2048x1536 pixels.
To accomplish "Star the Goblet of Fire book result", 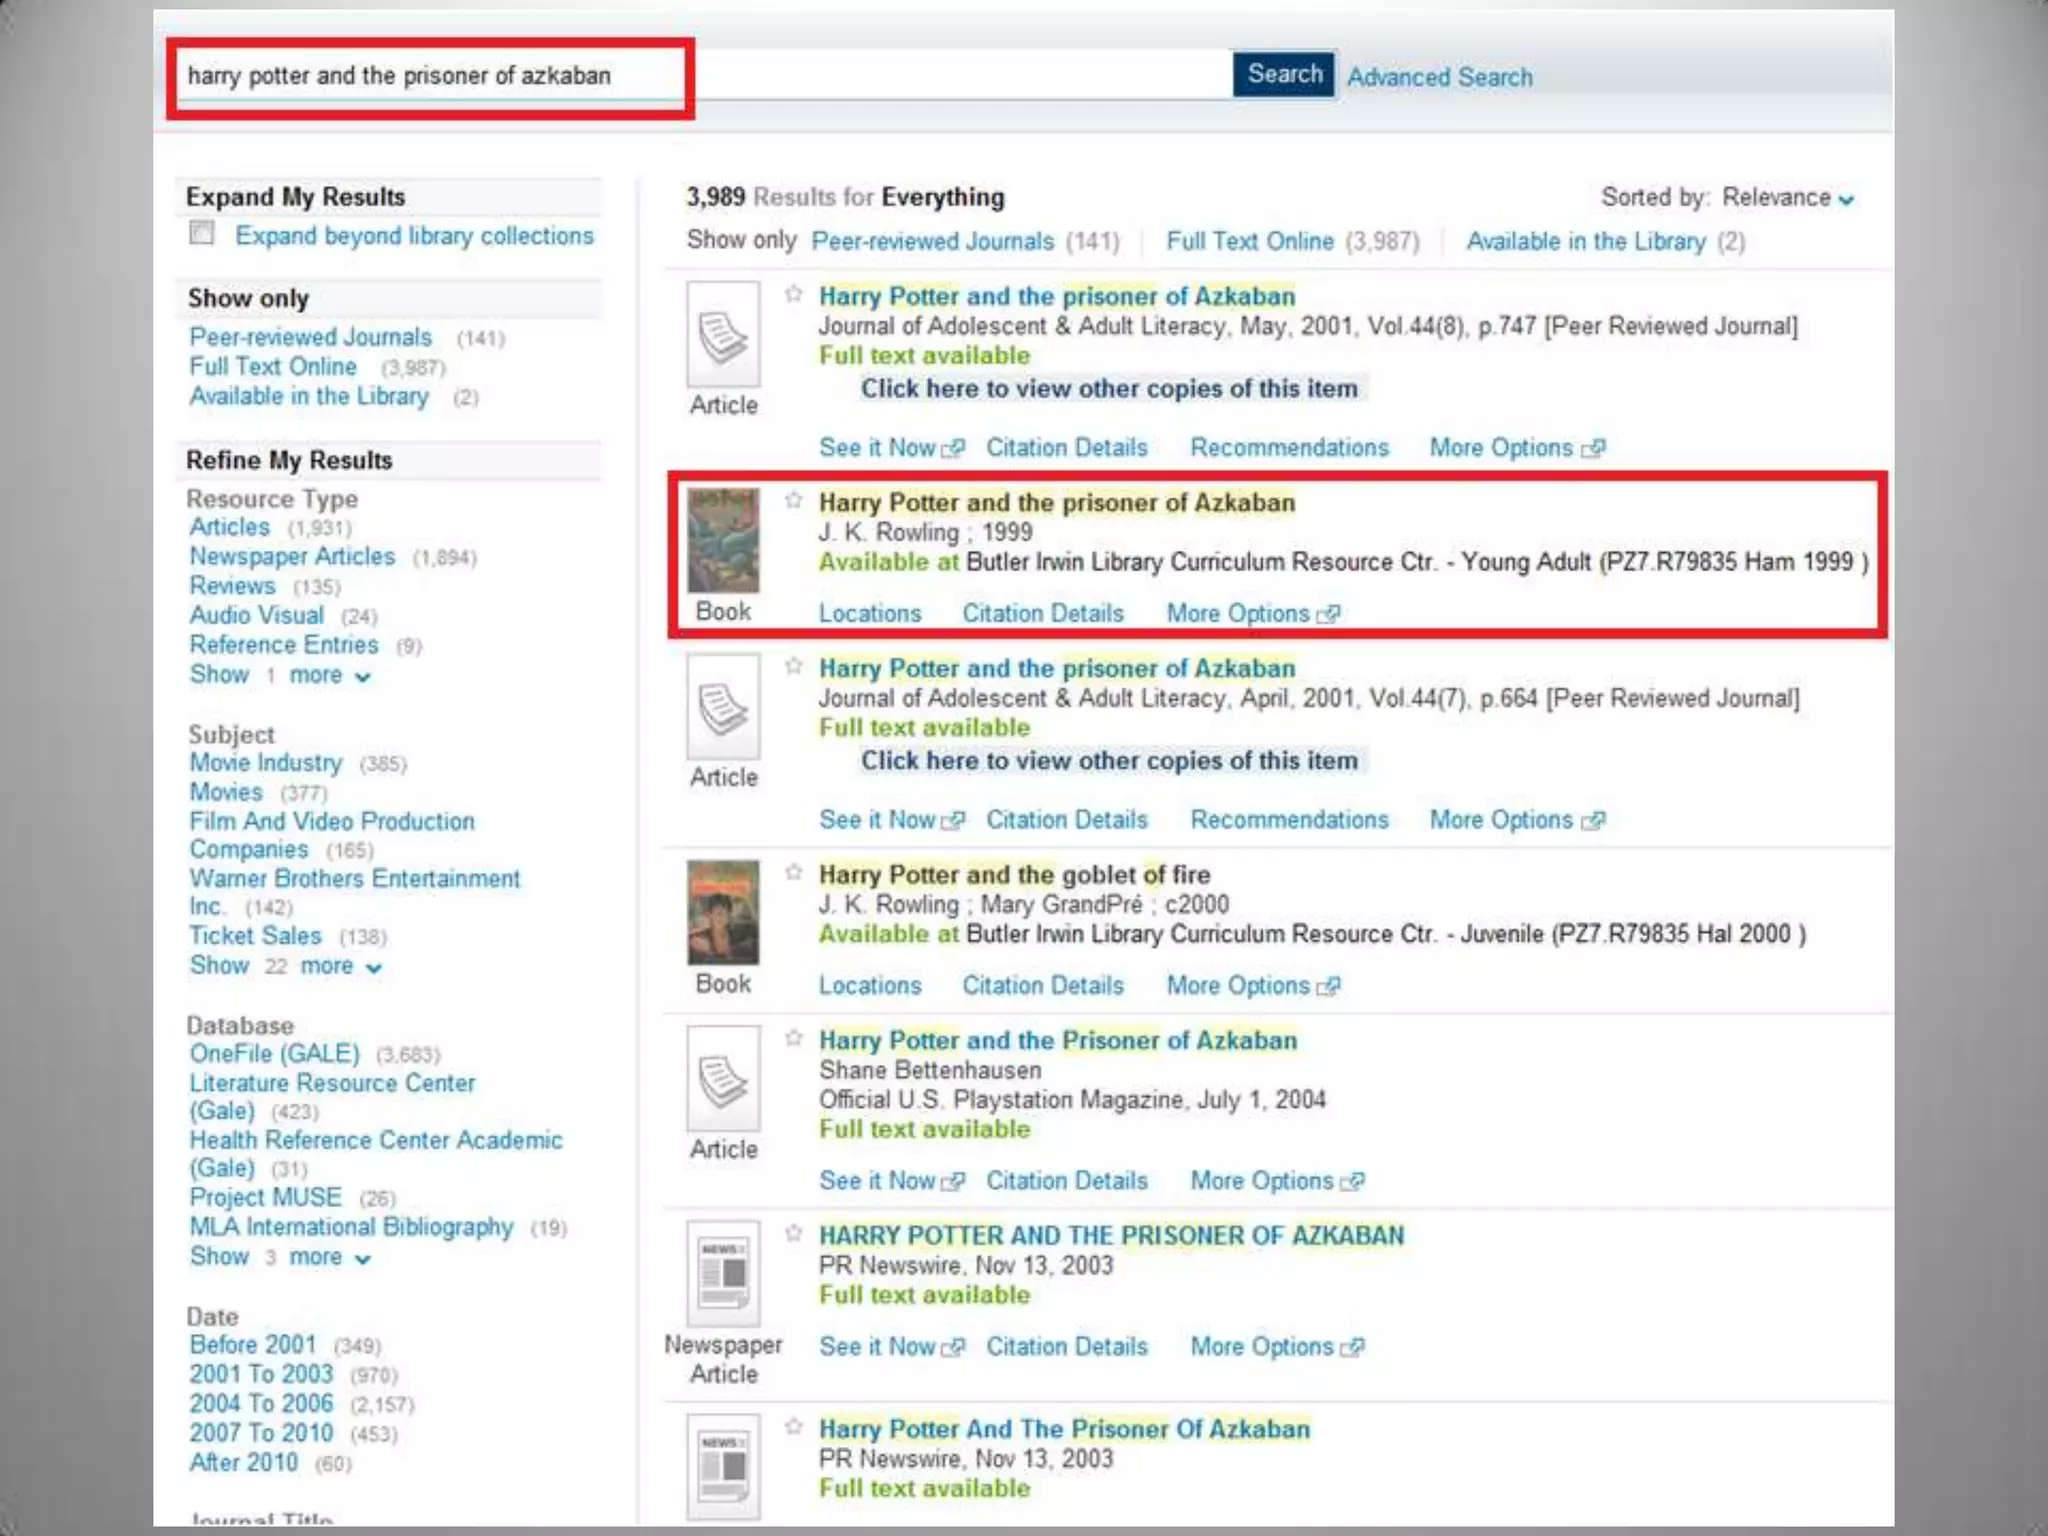I will 793,872.
